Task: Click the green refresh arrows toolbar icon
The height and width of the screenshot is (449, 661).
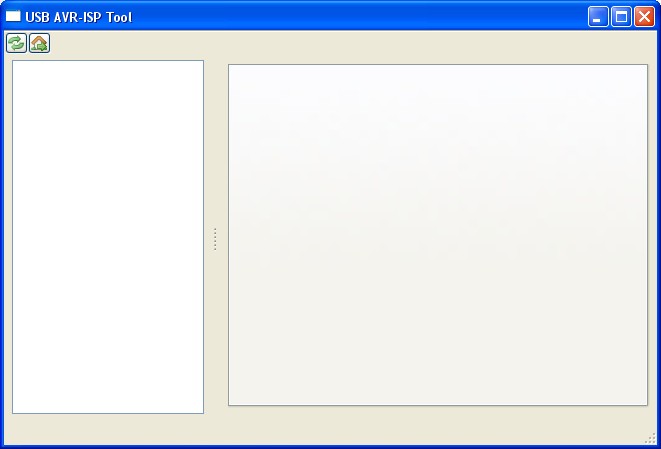Action: pos(16,43)
